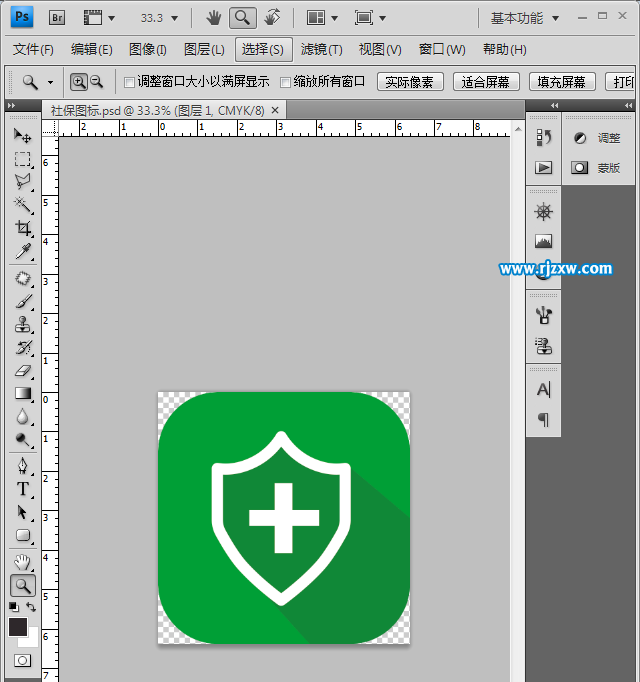Swap foreground and background colors
Viewport: 640px width, 682px height.
(30, 607)
